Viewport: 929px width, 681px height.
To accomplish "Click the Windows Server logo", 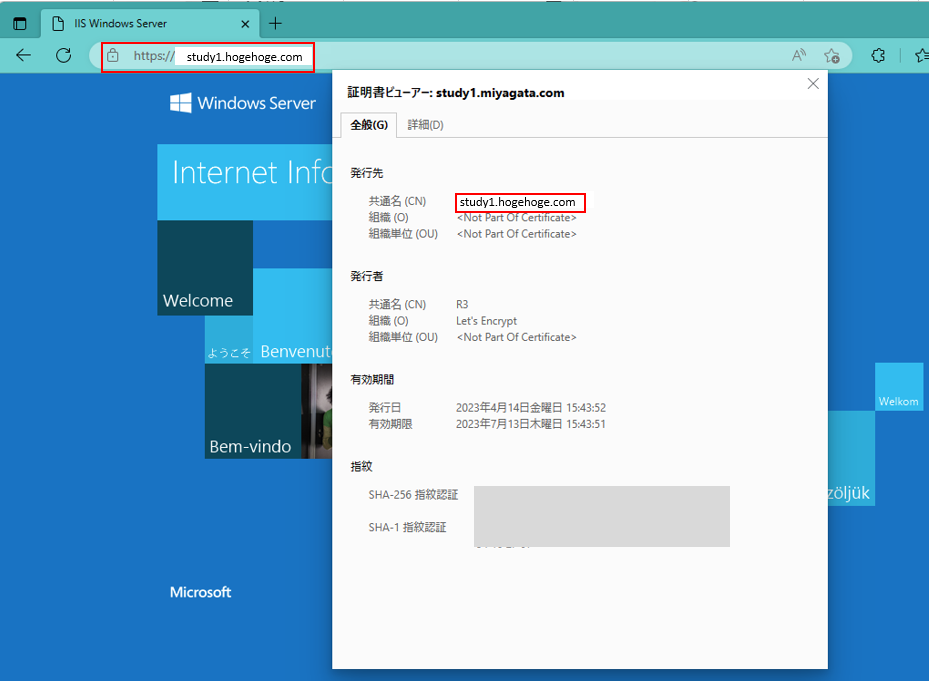I will pos(242,103).
